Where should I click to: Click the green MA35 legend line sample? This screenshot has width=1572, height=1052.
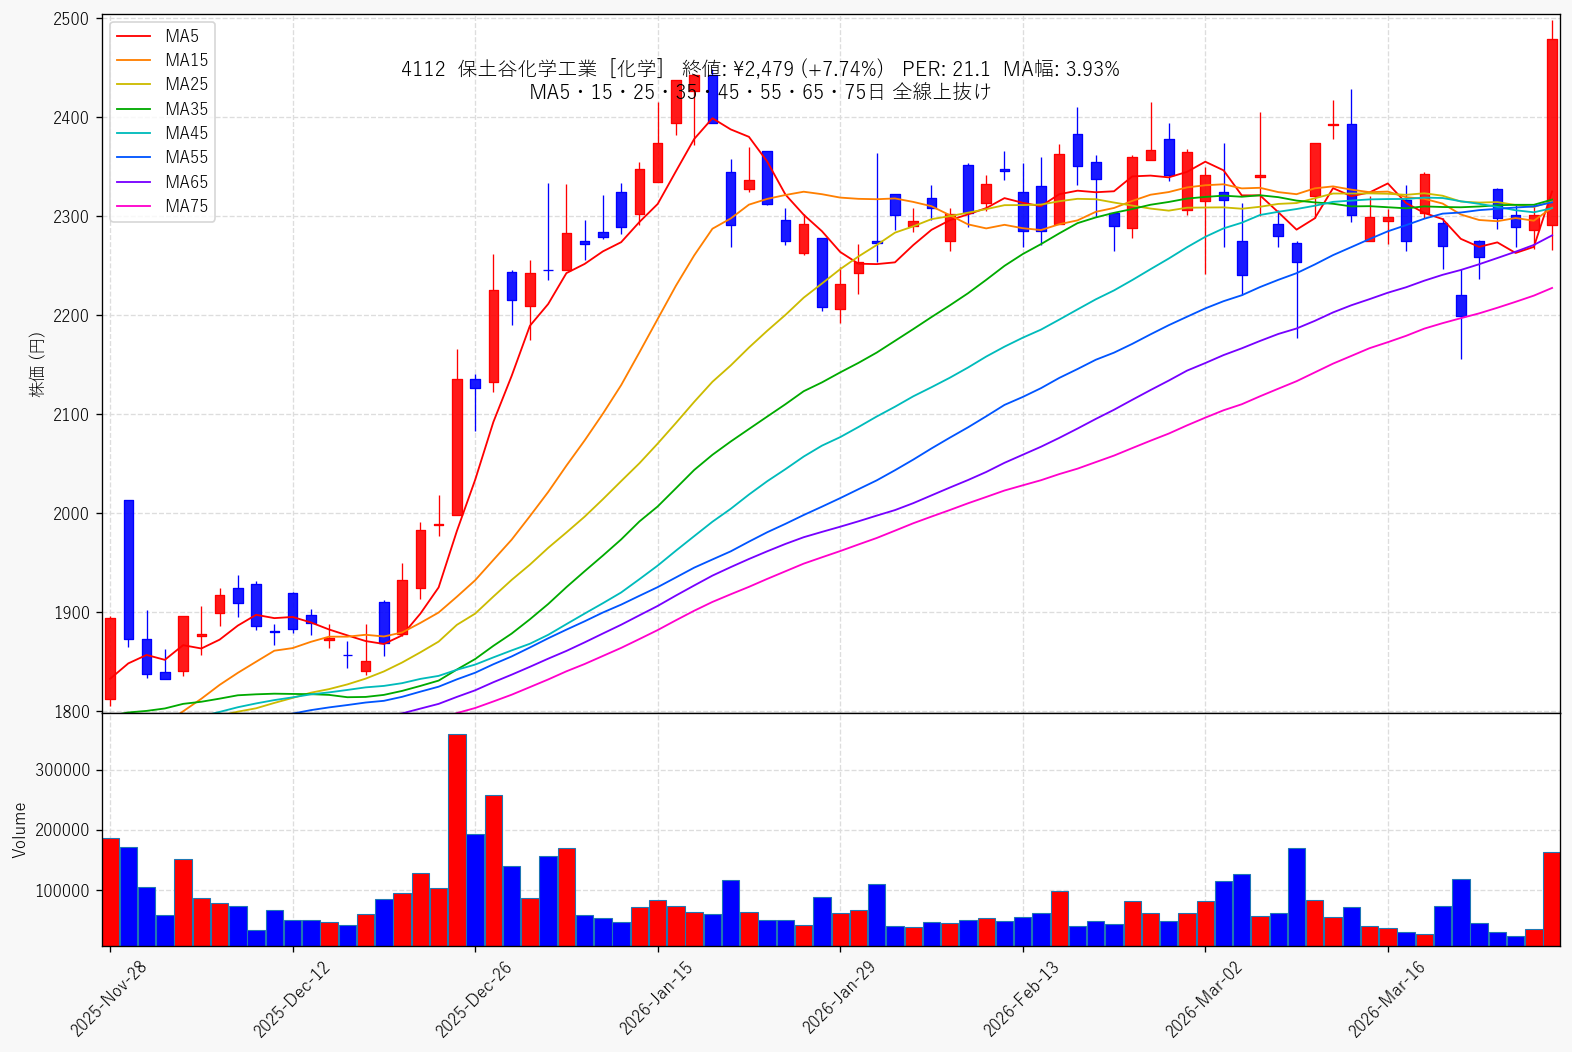[134, 109]
